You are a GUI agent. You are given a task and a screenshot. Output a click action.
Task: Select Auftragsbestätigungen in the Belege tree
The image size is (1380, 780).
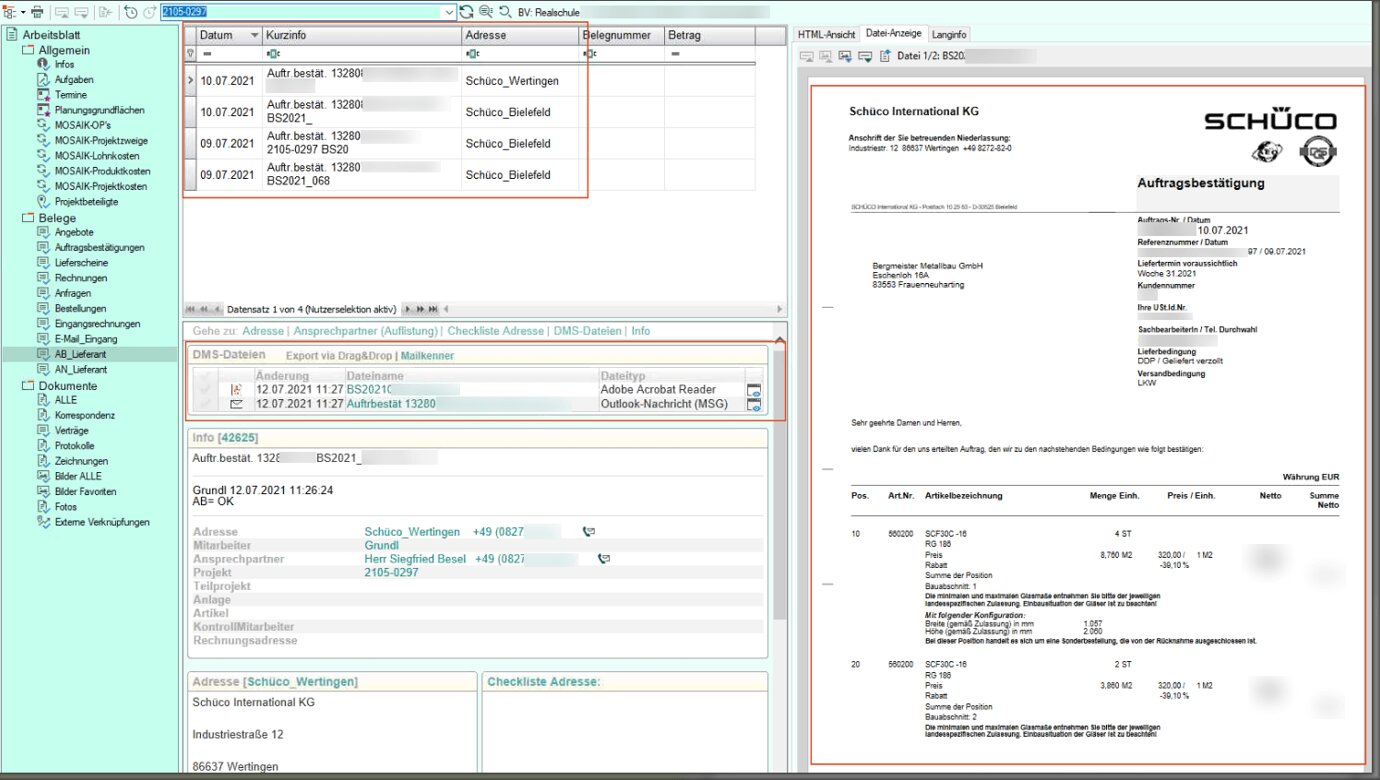click(99, 247)
